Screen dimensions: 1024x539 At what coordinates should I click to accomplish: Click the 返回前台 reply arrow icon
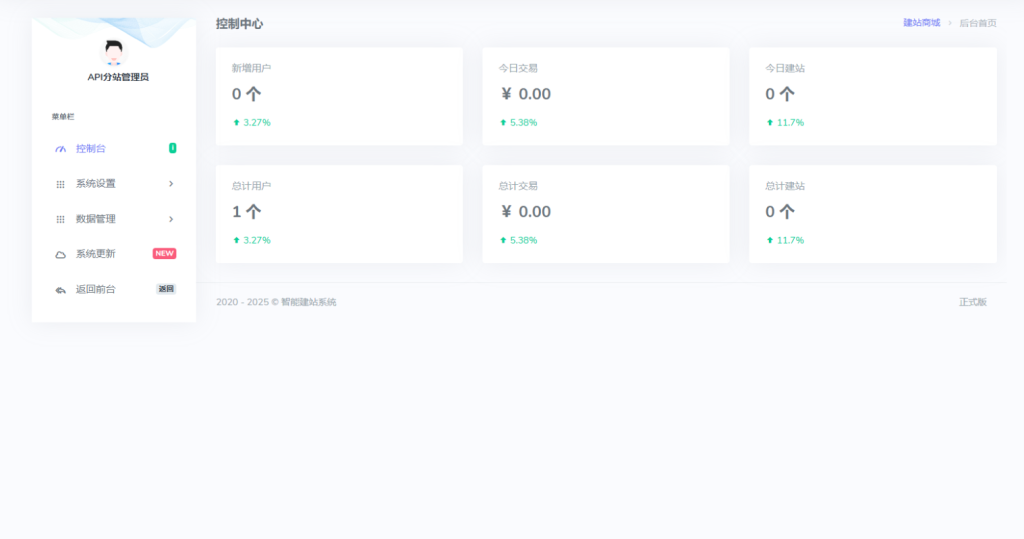click(x=60, y=290)
